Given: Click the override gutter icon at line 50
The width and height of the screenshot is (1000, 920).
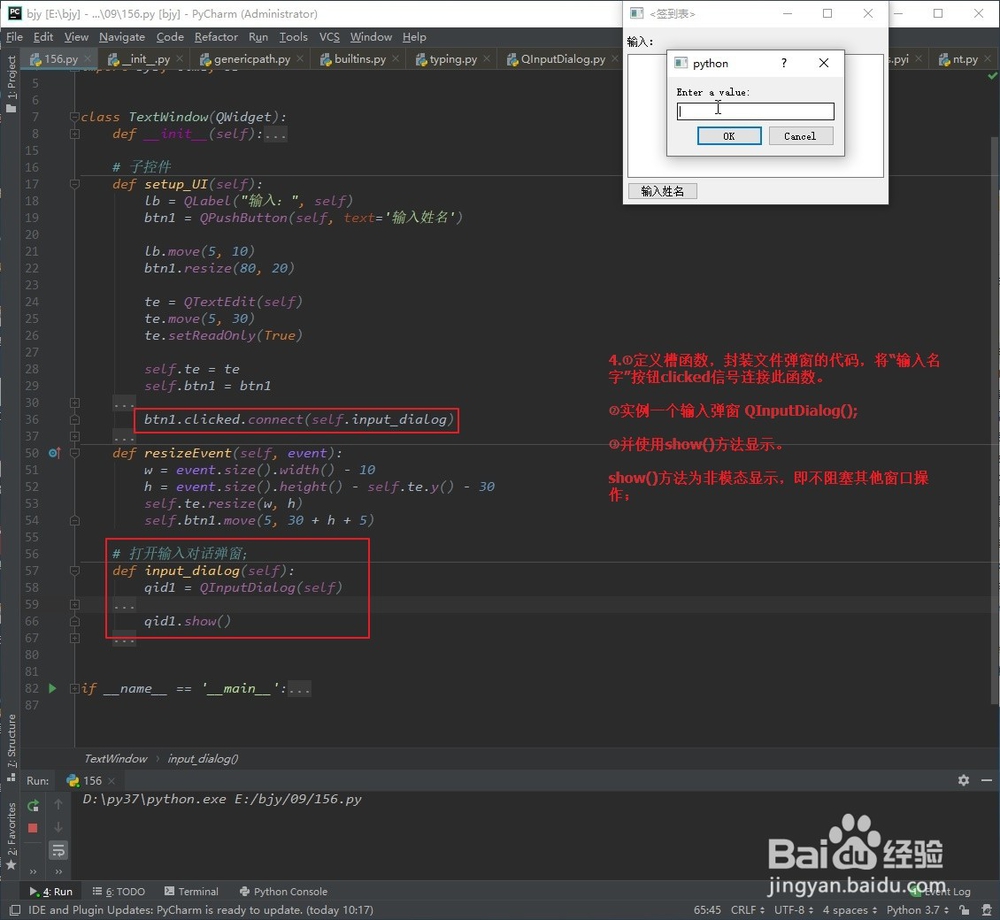Looking at the screenshot, I should [54, 453].
